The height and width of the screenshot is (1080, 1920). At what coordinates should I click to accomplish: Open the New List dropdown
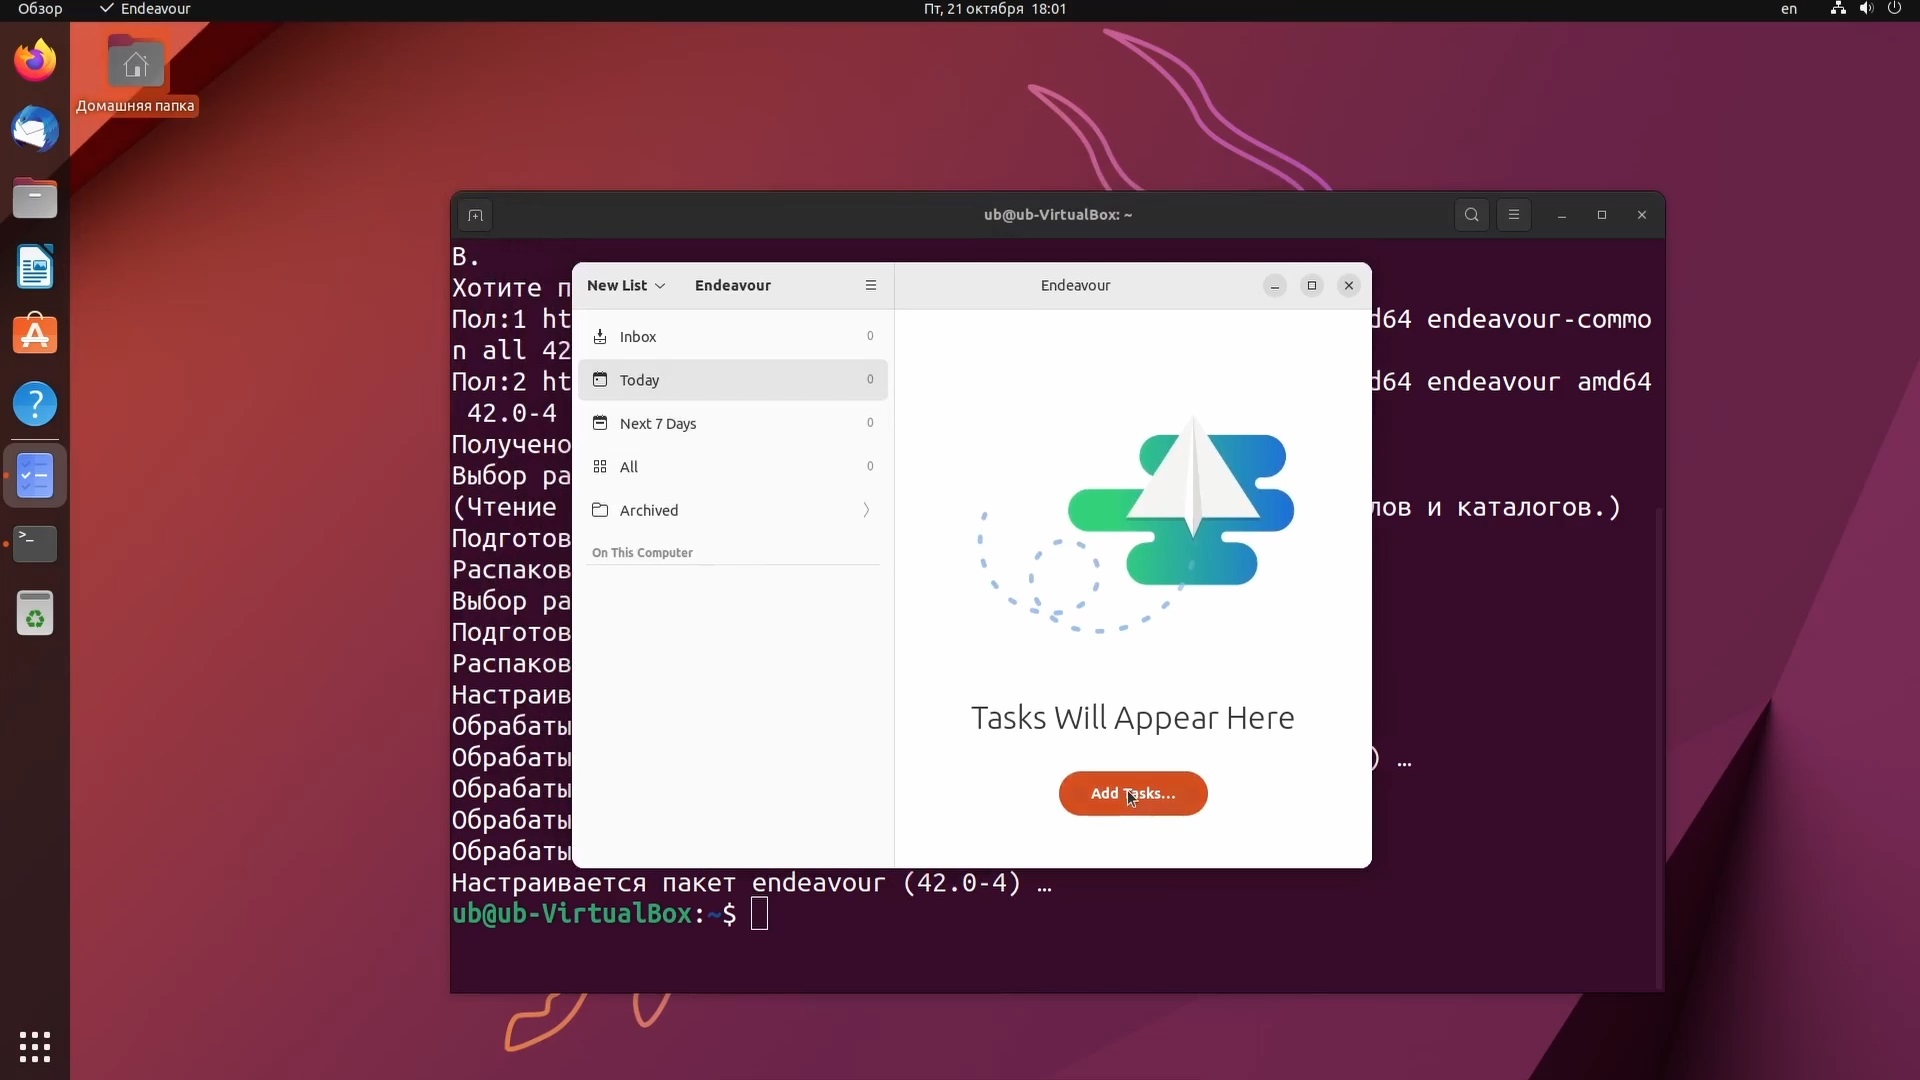626,285
